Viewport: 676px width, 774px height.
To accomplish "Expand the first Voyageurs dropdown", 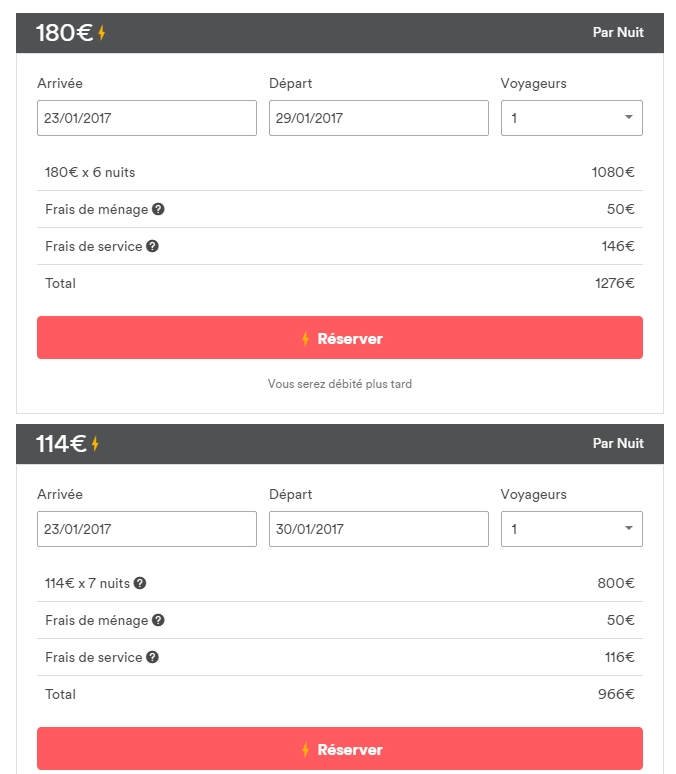I will pyautogui.click(x=571, y=118).
